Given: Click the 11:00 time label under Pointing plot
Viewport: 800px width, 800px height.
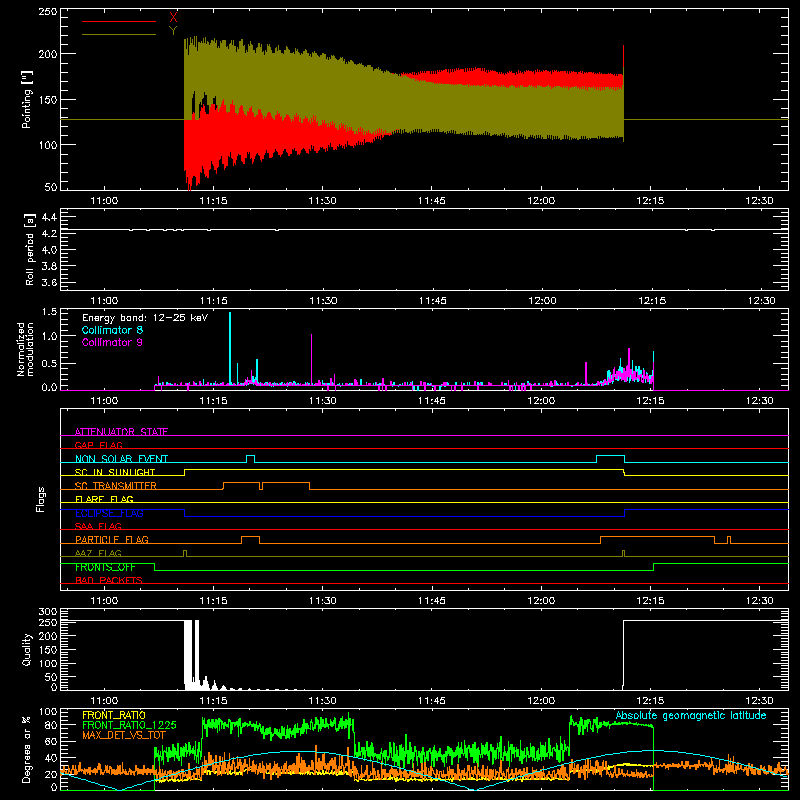Looking at the screenshot, I should point(104,201).
